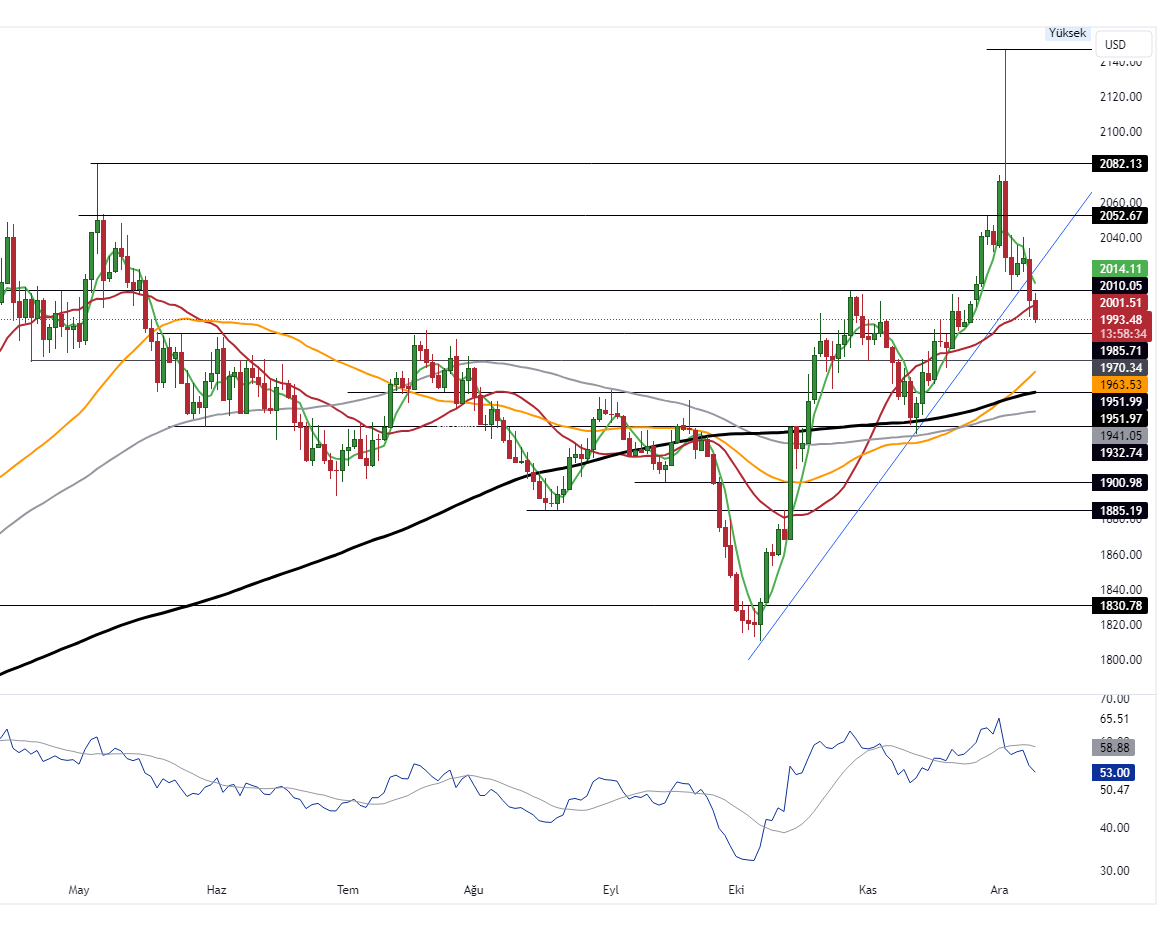Image resolution: width=1166 pixels, height=939 pixels.
Task: Click the 1900.98 price level label
Action: click(x=1120, y=483)
